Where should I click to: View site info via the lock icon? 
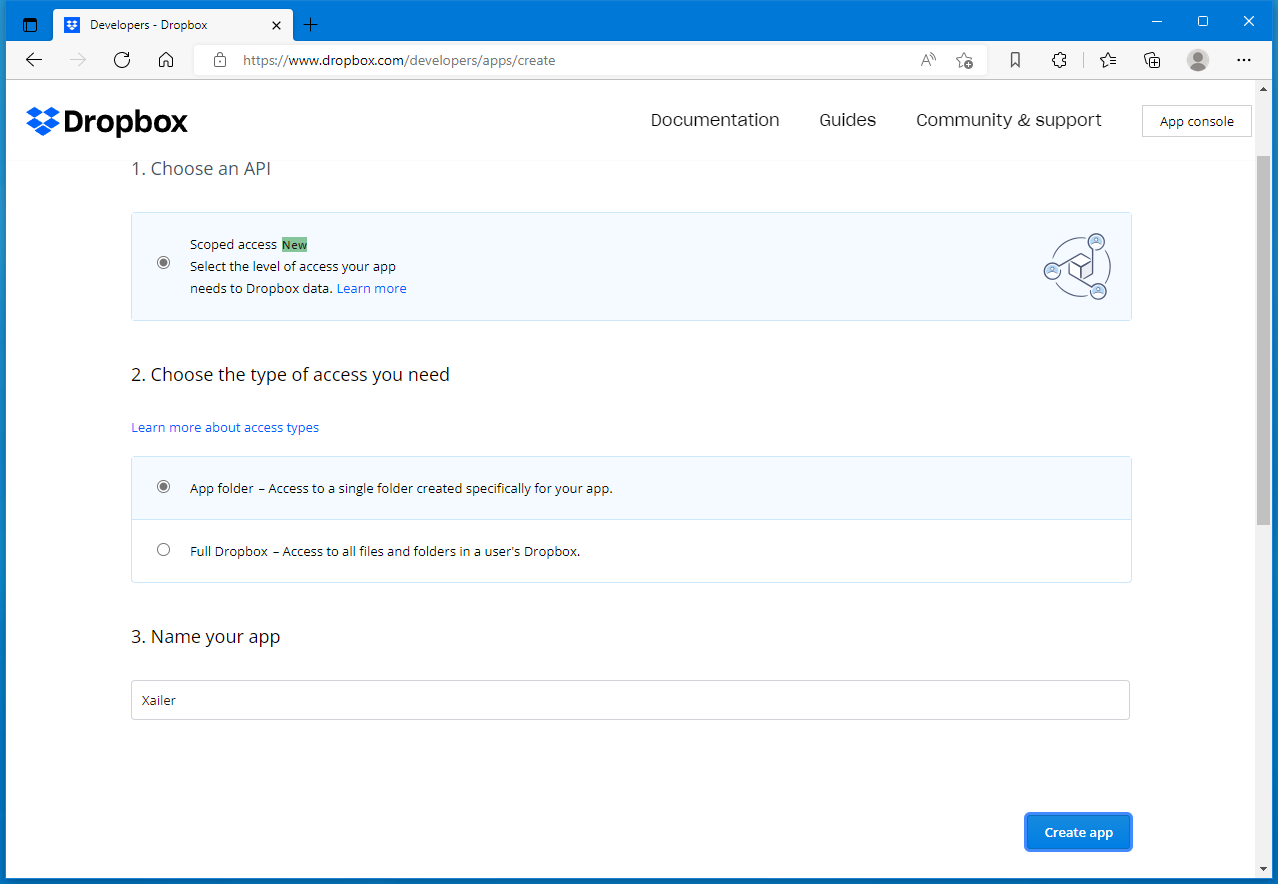[220, 60]
